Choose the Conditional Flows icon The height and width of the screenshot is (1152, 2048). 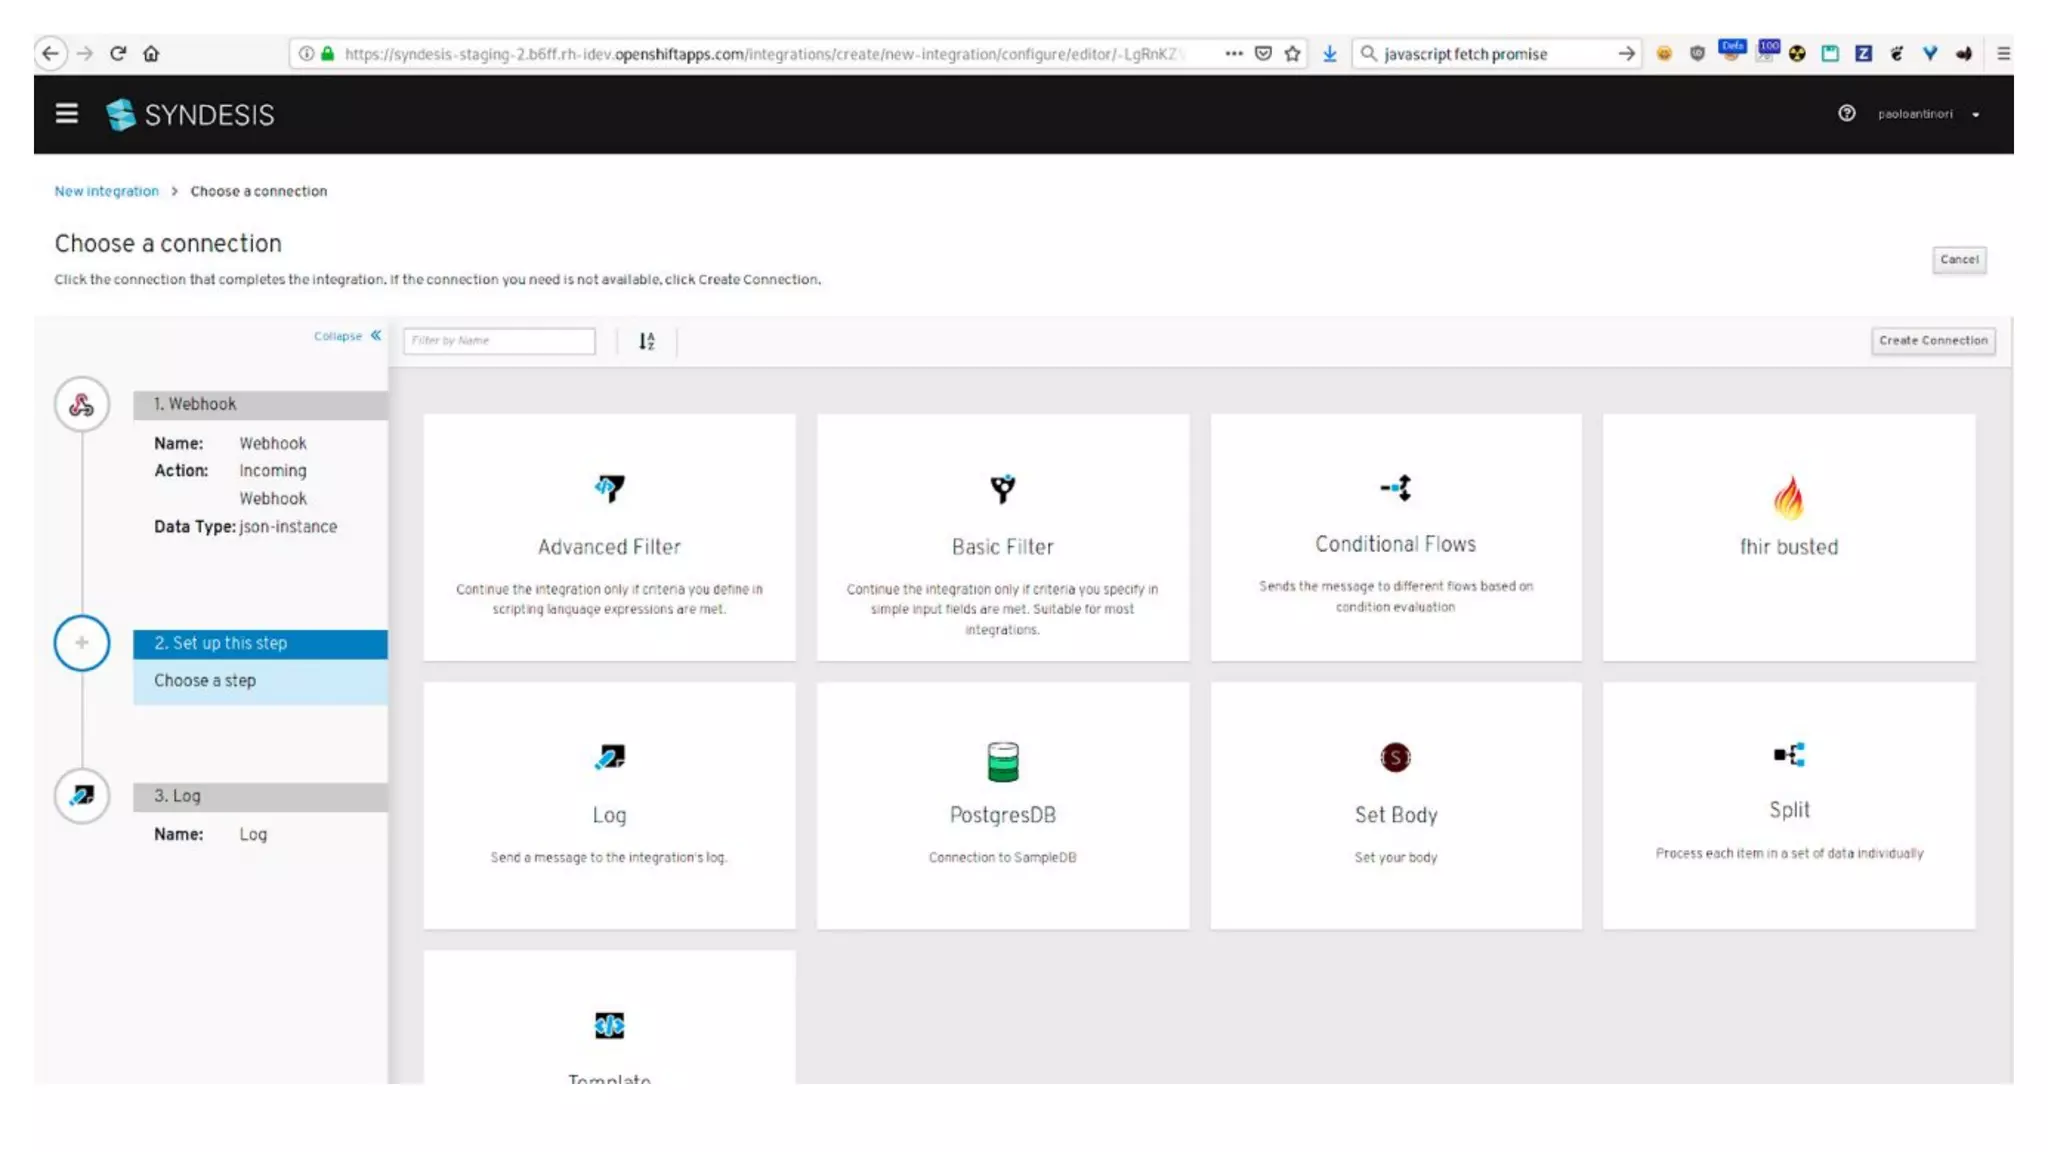[x=1395, y=488]
